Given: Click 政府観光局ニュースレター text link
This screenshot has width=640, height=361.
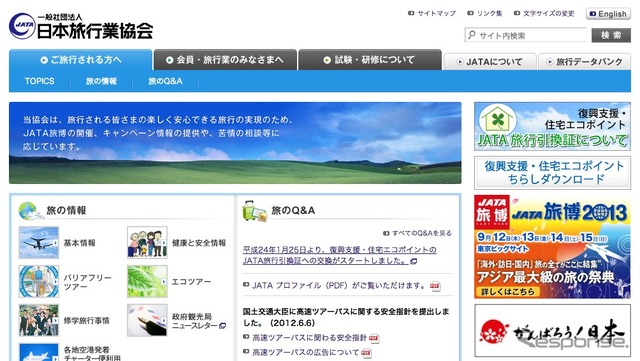Looking at the screenshot, I should (195, 321).
